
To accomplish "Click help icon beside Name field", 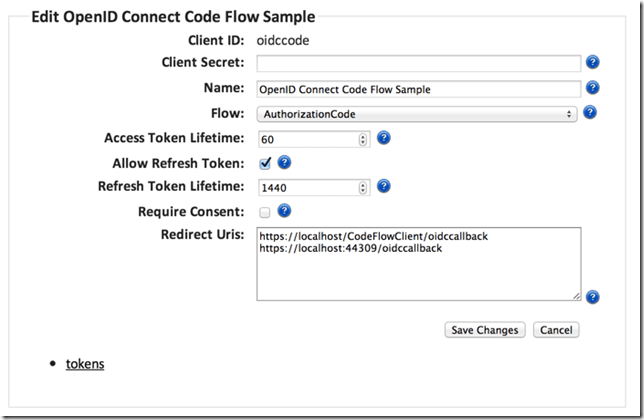I will coord(593,88).
